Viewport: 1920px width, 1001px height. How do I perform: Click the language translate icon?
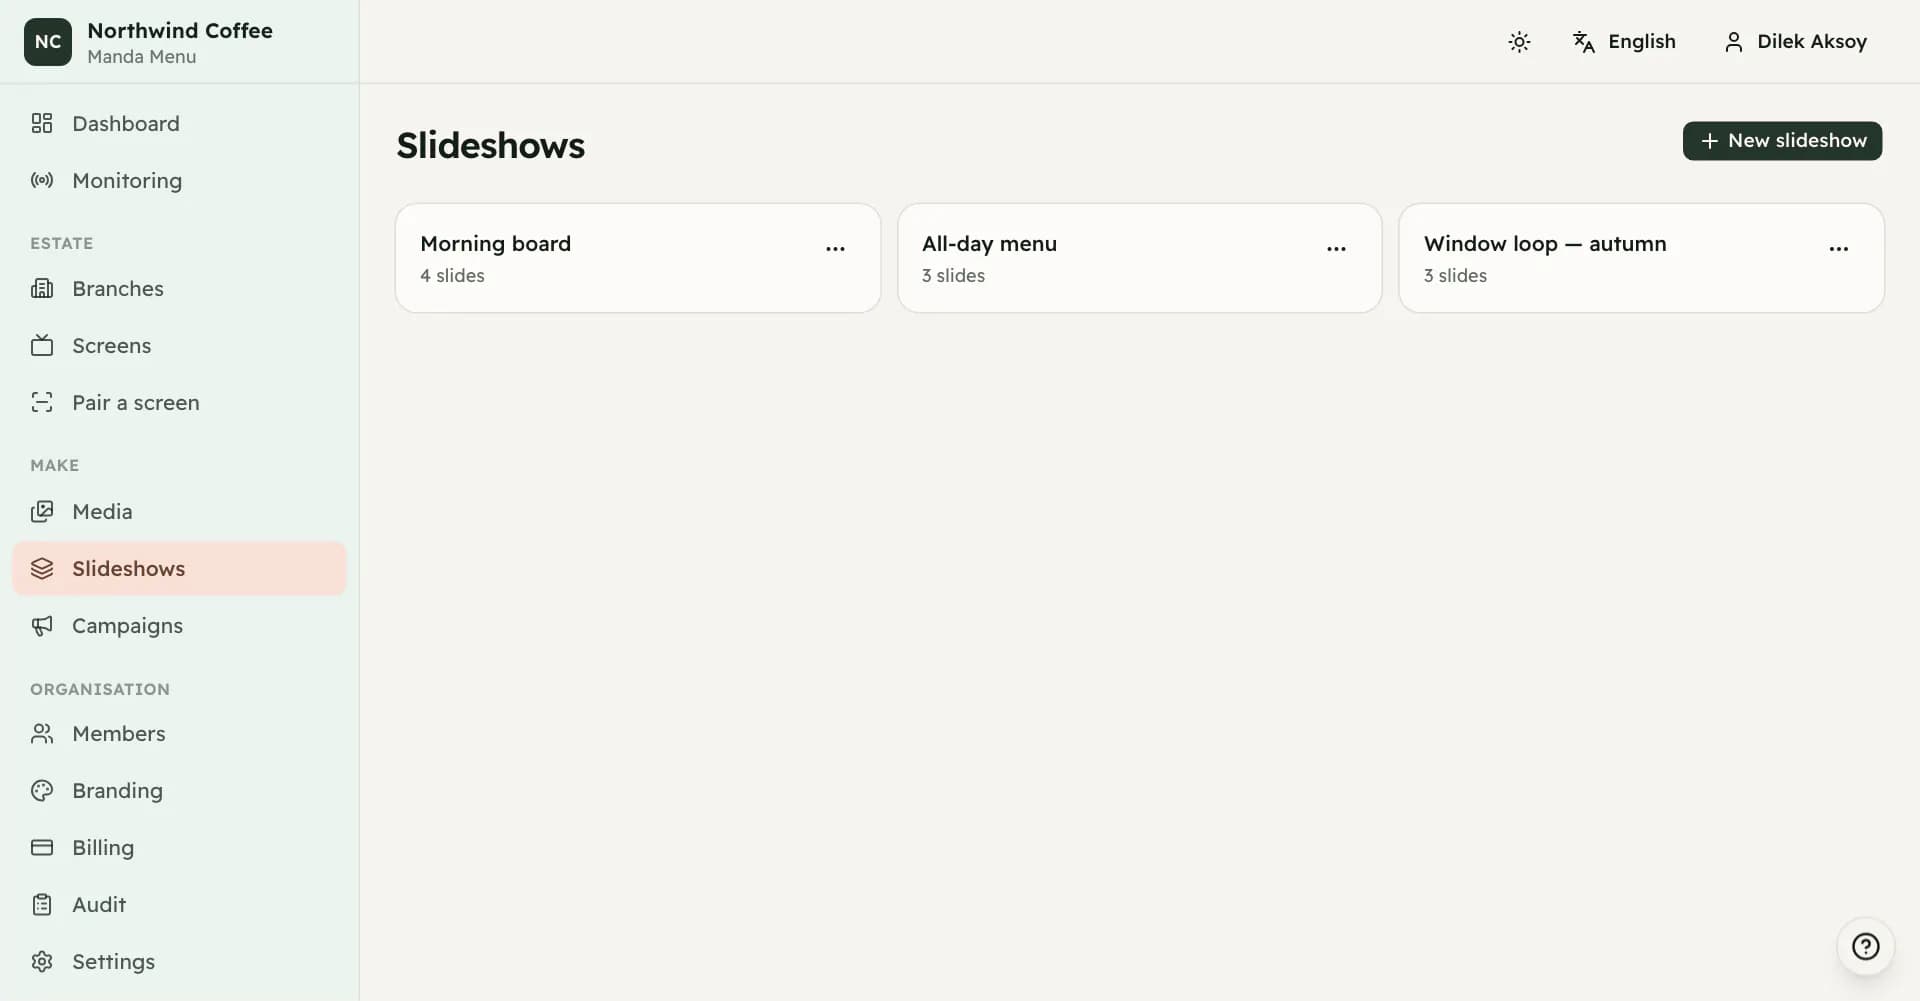pos(1583,42)
